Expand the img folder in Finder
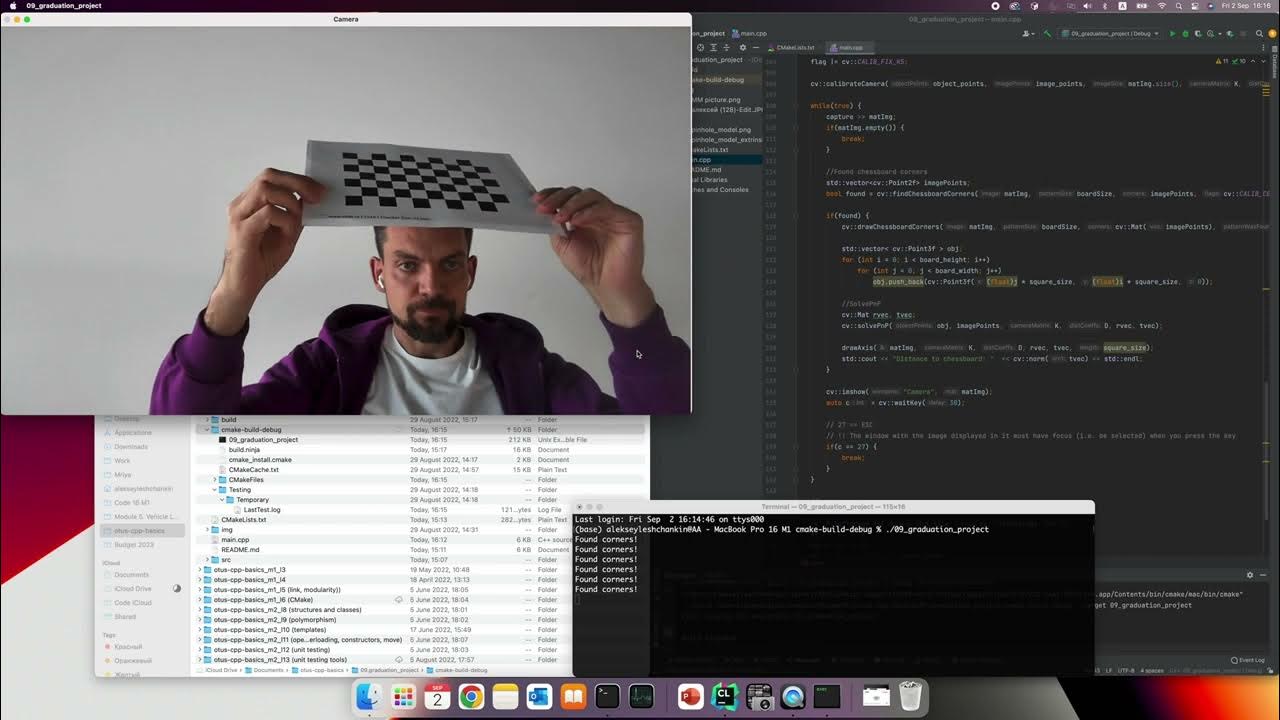Screen dimensions: 1280x720 pos(207,530)
